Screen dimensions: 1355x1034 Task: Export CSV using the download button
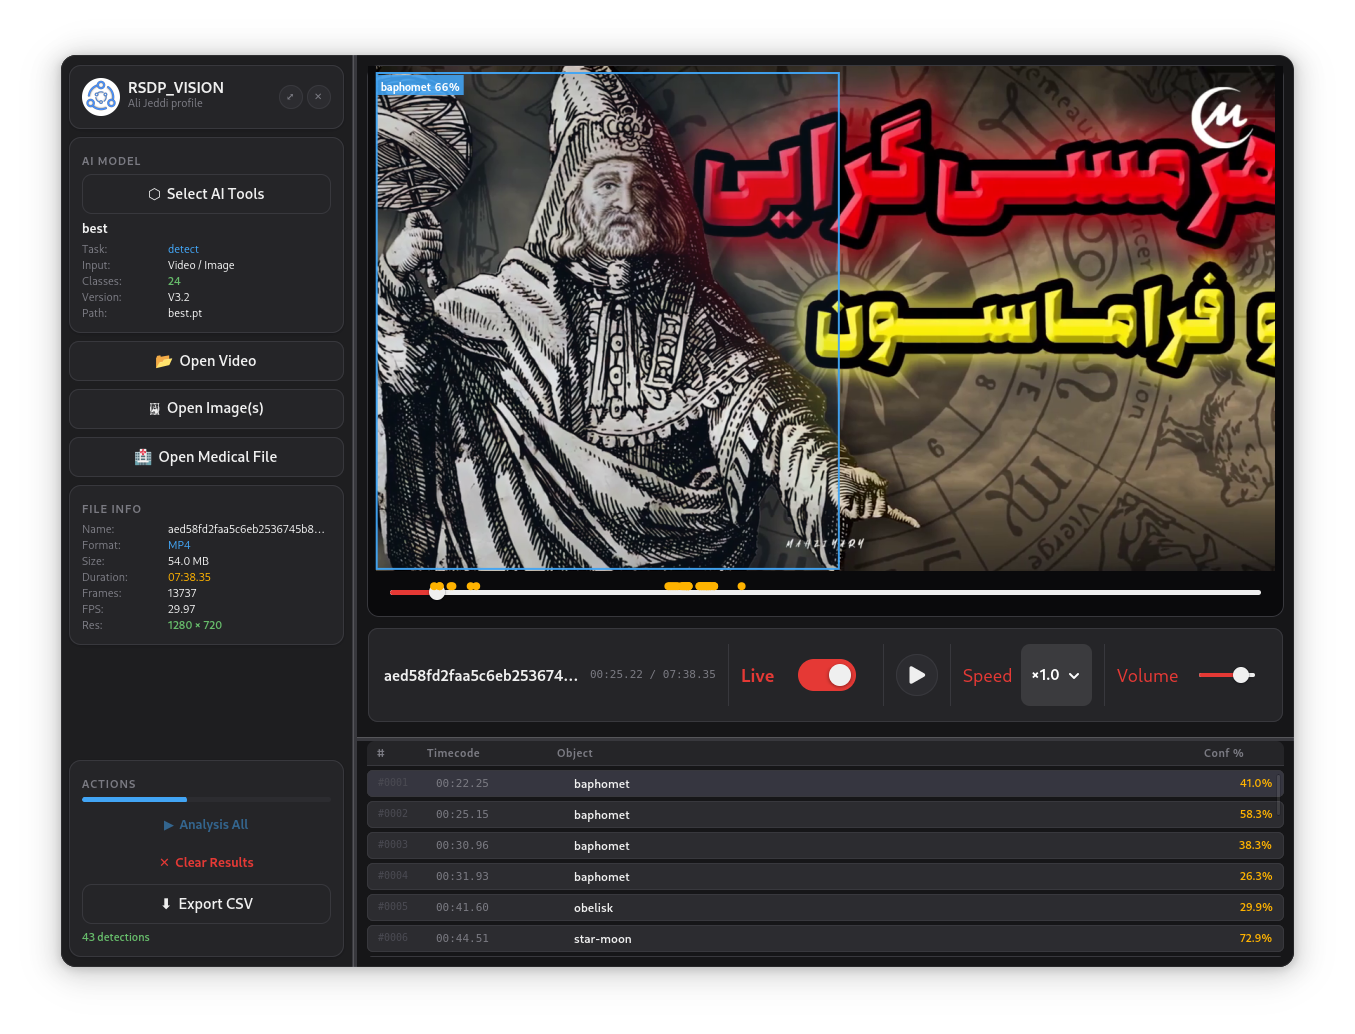(x=206, y=904)
